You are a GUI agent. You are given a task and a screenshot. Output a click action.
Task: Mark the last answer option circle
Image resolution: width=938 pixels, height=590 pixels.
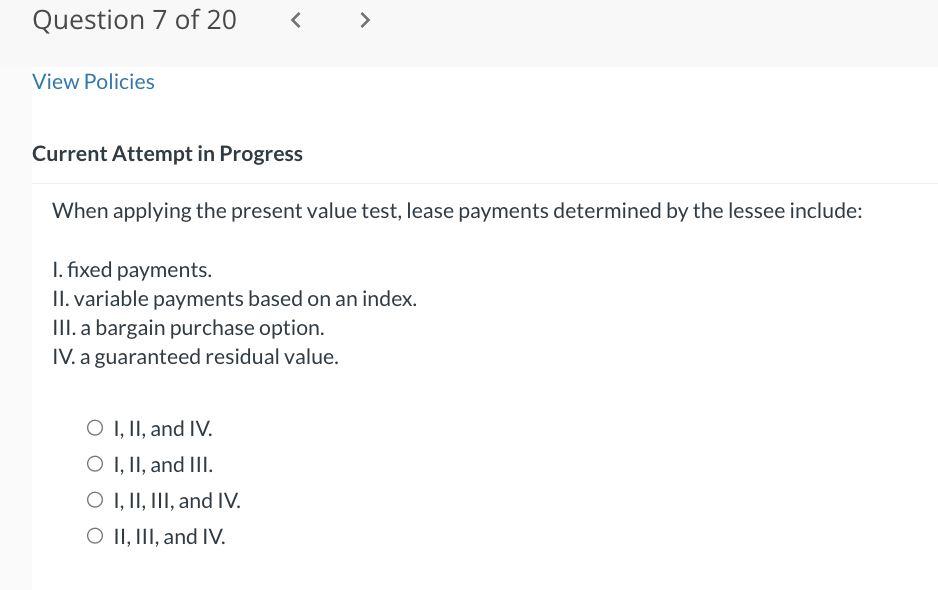click(x=94, y=535)
